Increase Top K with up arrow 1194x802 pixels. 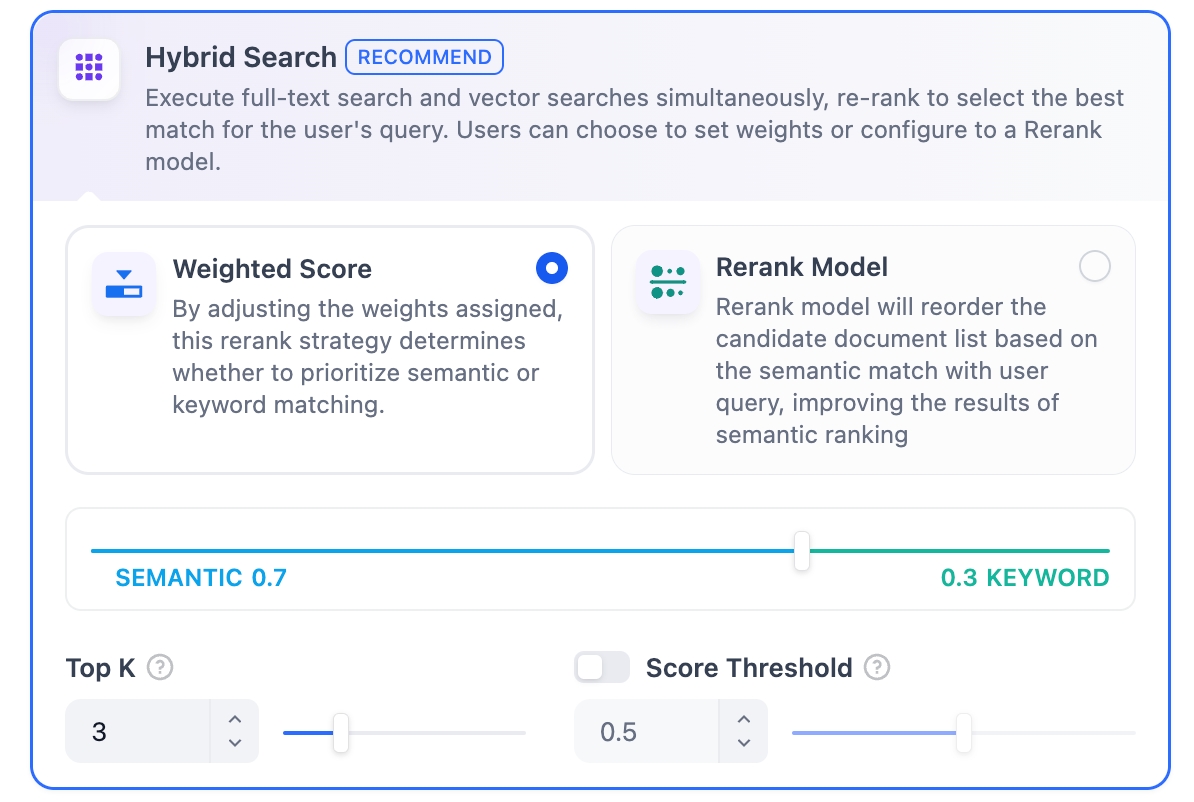click(235, 720)
